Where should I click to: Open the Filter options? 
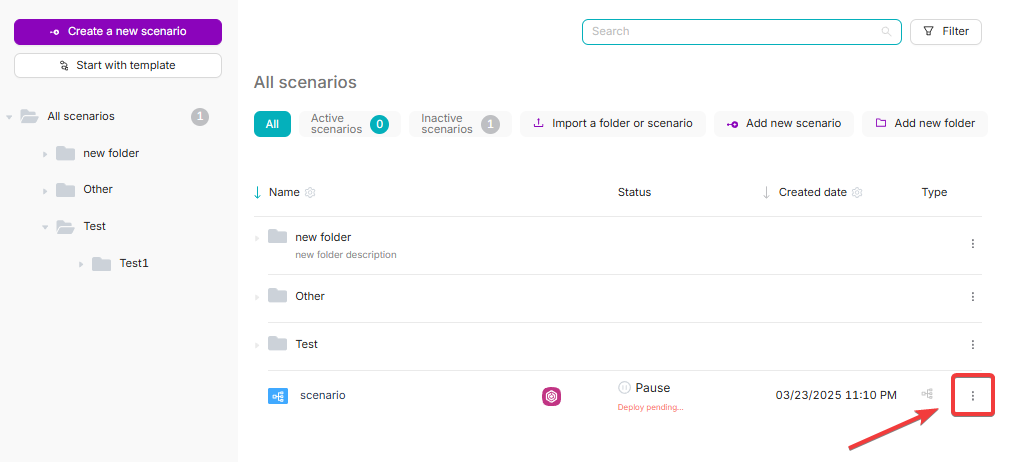click(x=945, y=32)
